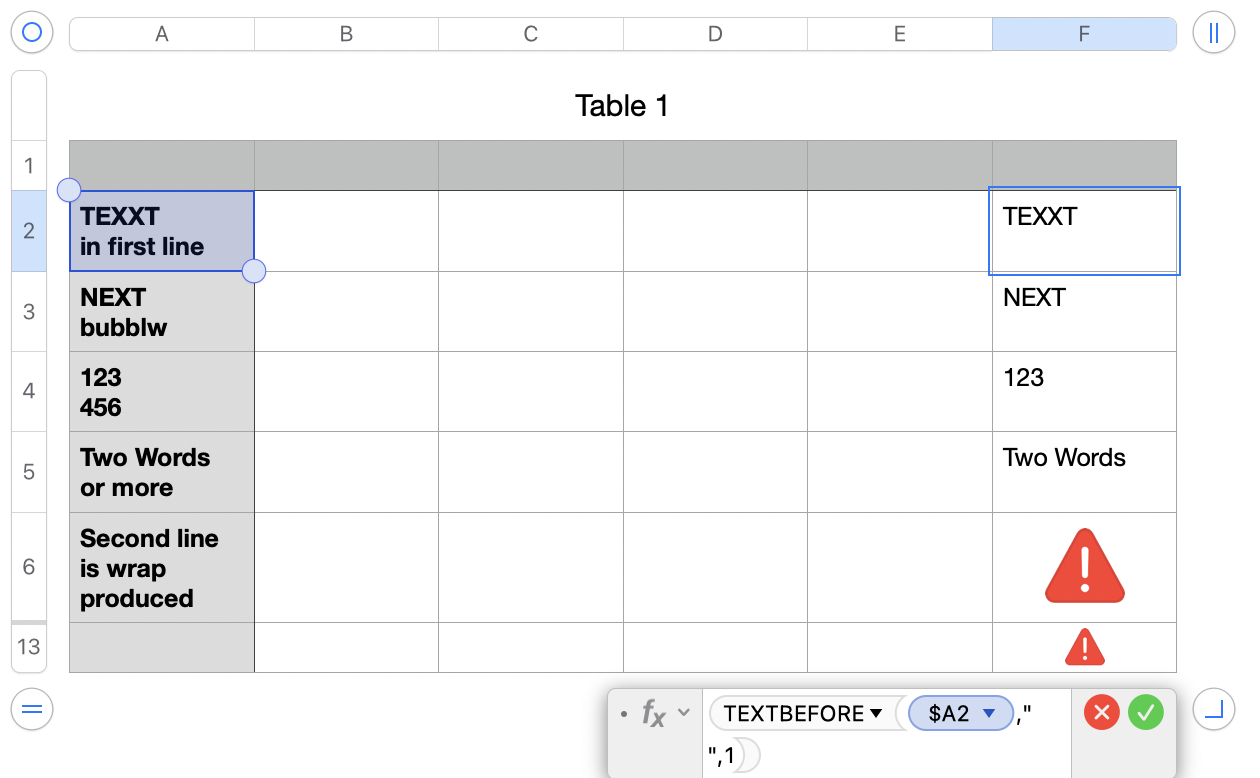This screenshot has width=1260, height=778.
Task: Select column B header
Action: (346, 34)
